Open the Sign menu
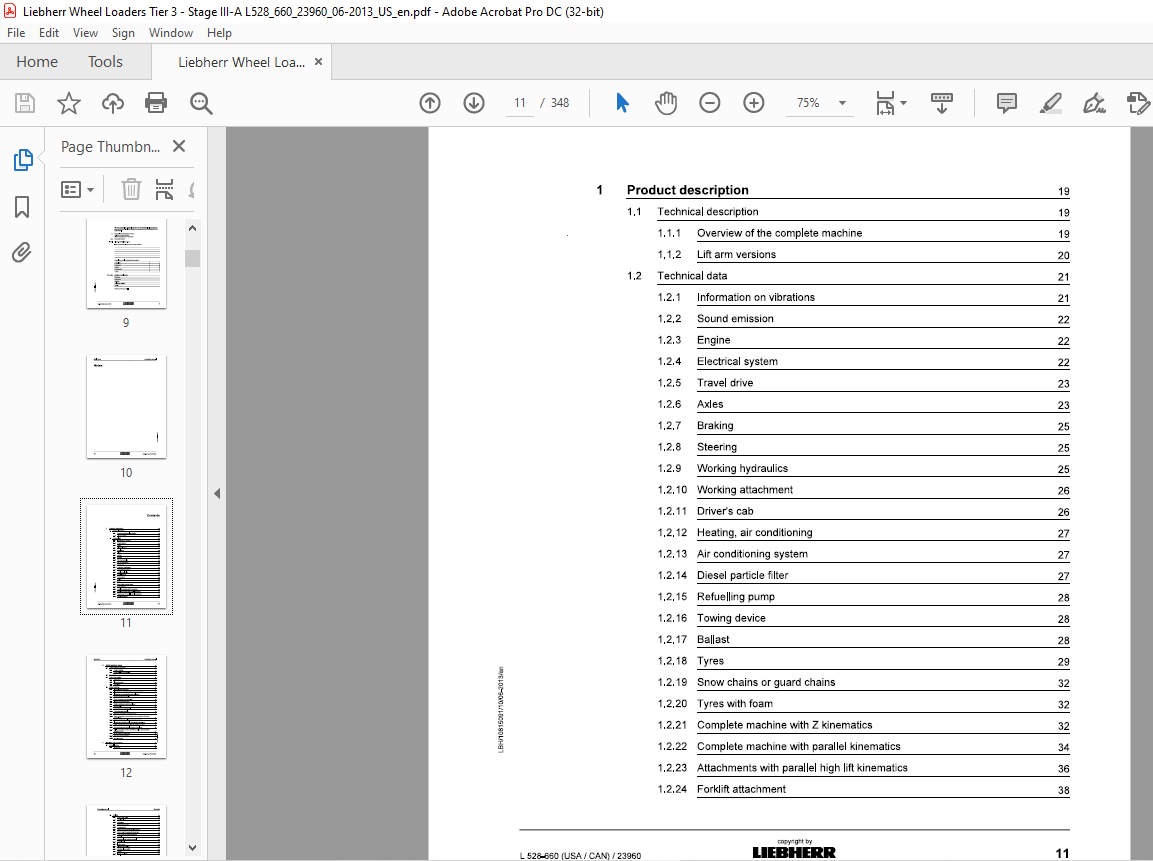This screenshot has height=861, width=1153. (123, 33)
